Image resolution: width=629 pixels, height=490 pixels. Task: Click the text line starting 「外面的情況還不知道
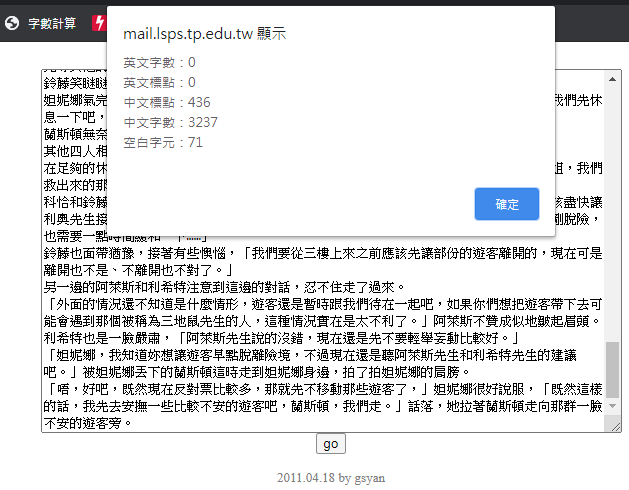pyautogui.click(x=323, y=304)
